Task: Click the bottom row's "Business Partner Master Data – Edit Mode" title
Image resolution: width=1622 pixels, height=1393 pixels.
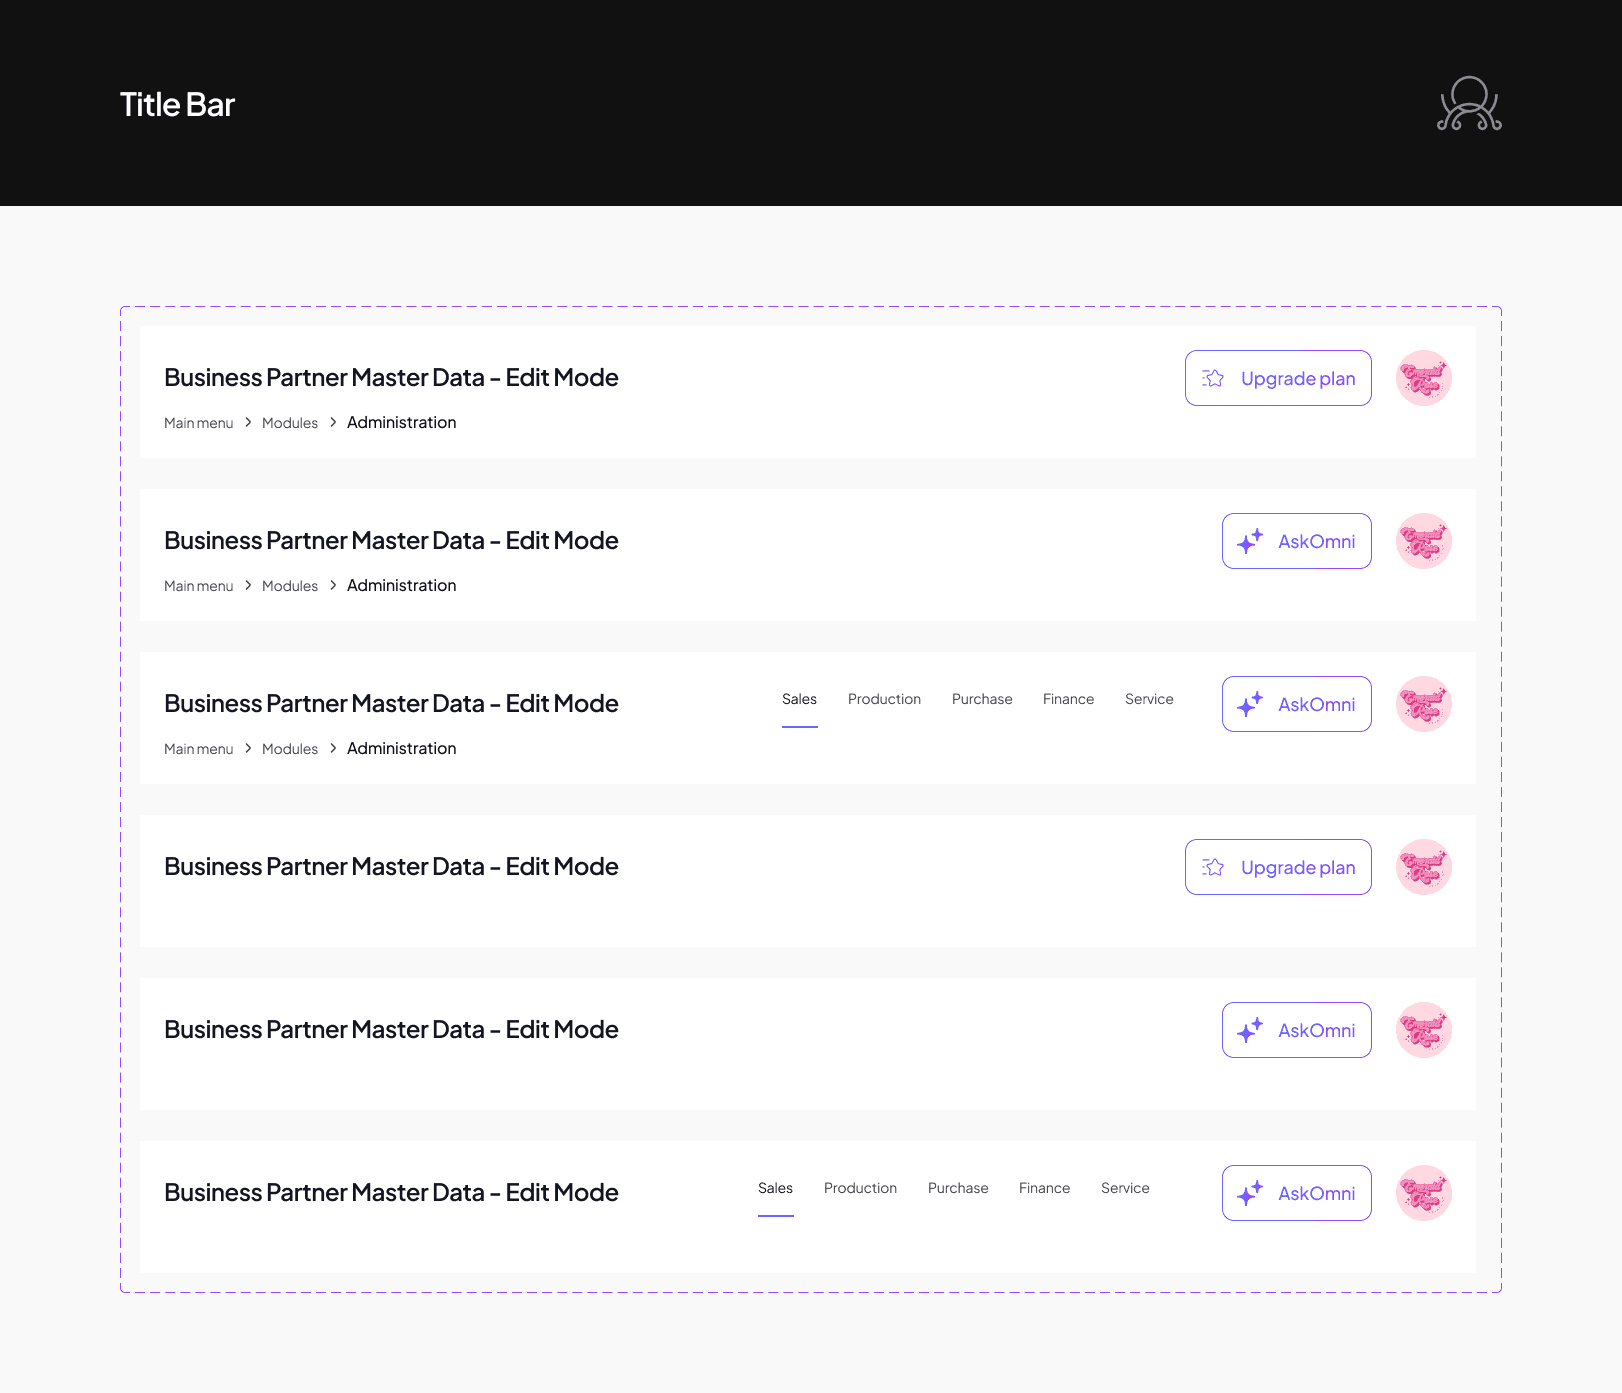Action: point(391,1192)
